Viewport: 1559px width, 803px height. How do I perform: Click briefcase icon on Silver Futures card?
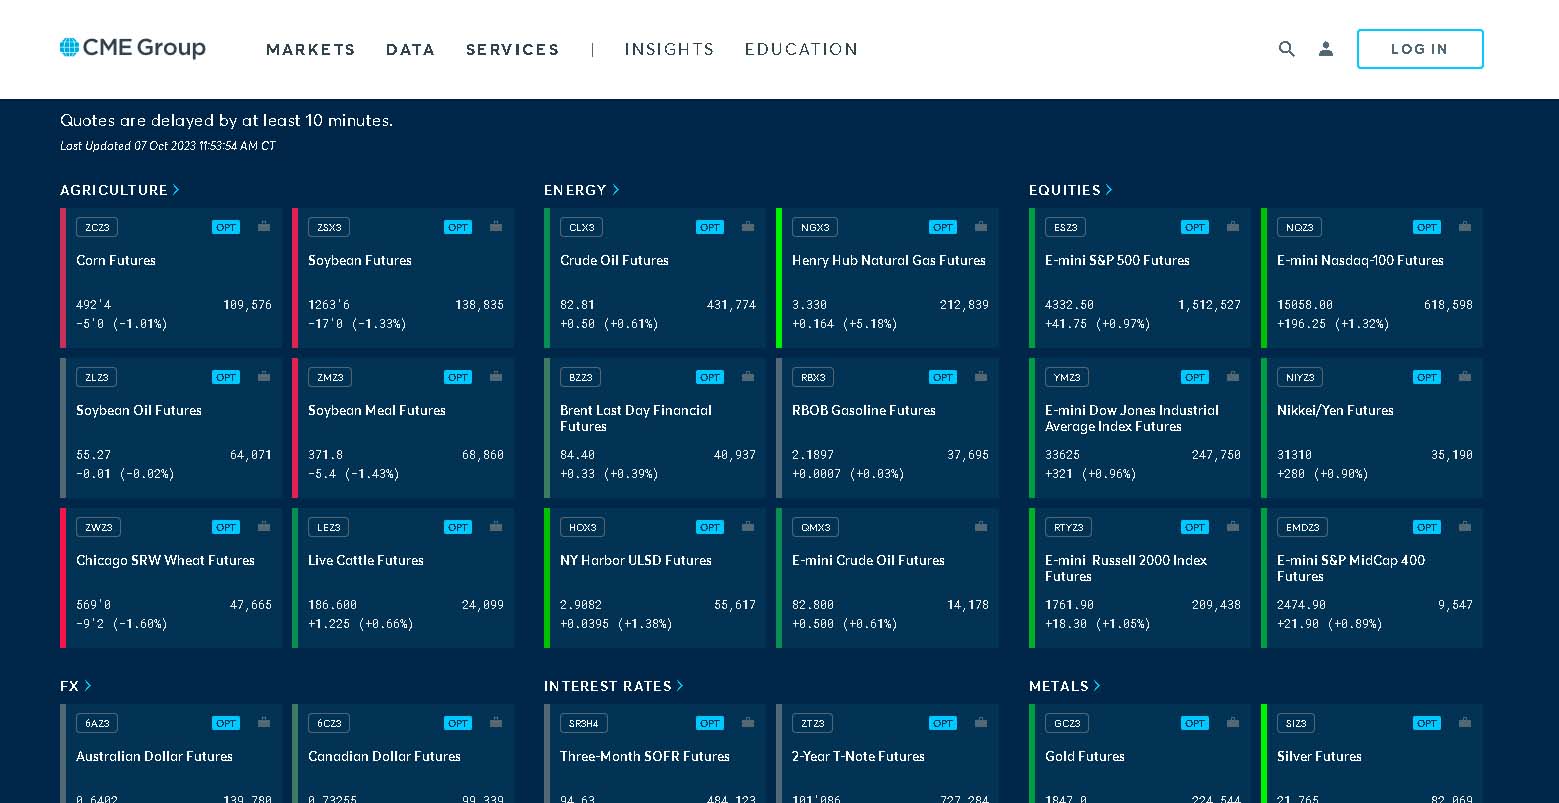[1465, 723]
